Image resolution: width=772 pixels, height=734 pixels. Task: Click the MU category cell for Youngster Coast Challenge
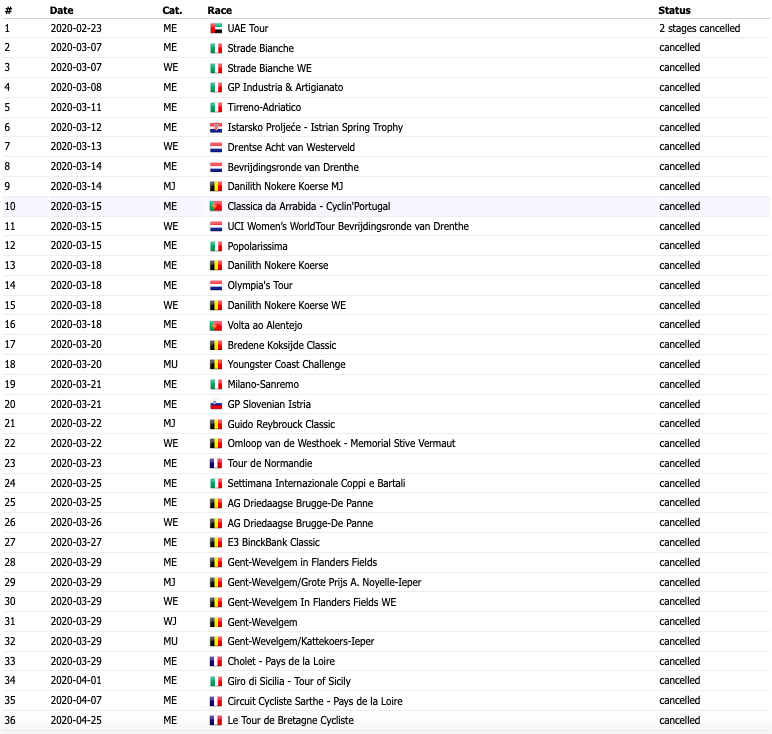tap(170, 365)
